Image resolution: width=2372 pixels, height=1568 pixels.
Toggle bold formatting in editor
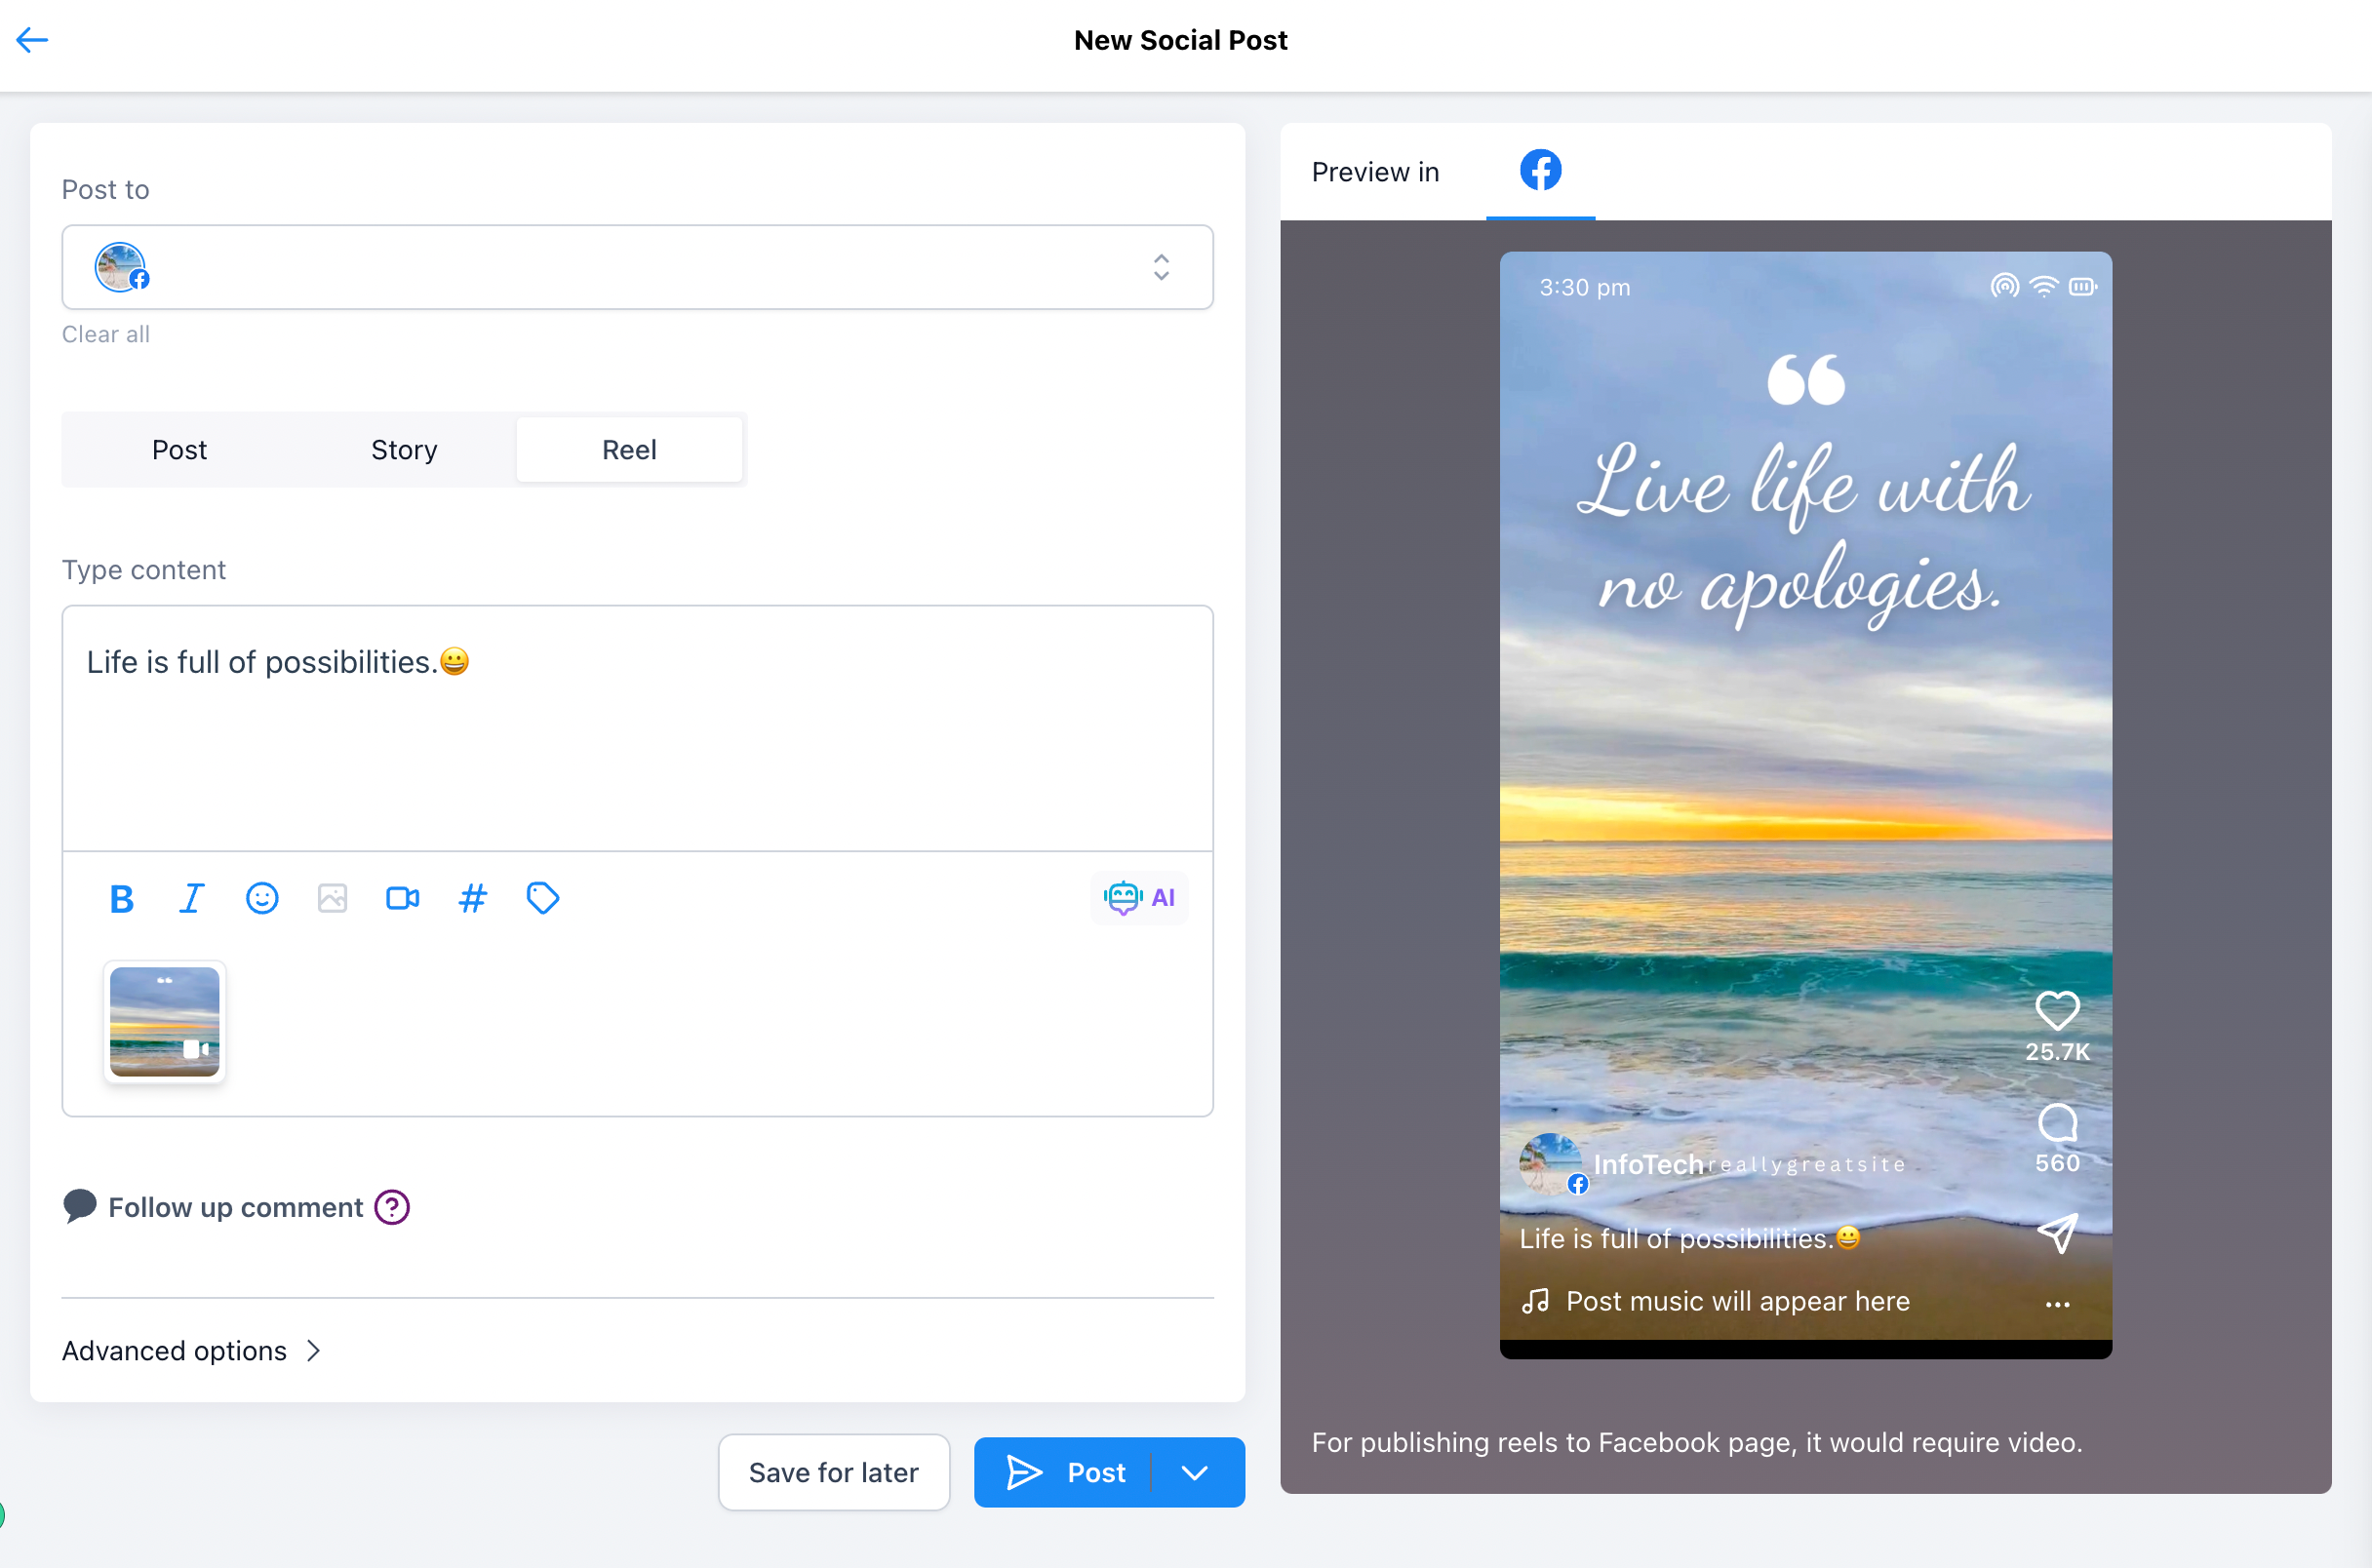point(121,898)
